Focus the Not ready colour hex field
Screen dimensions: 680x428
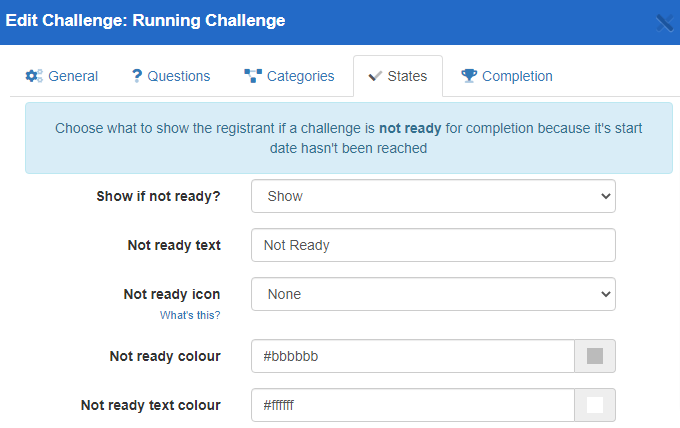412,356
